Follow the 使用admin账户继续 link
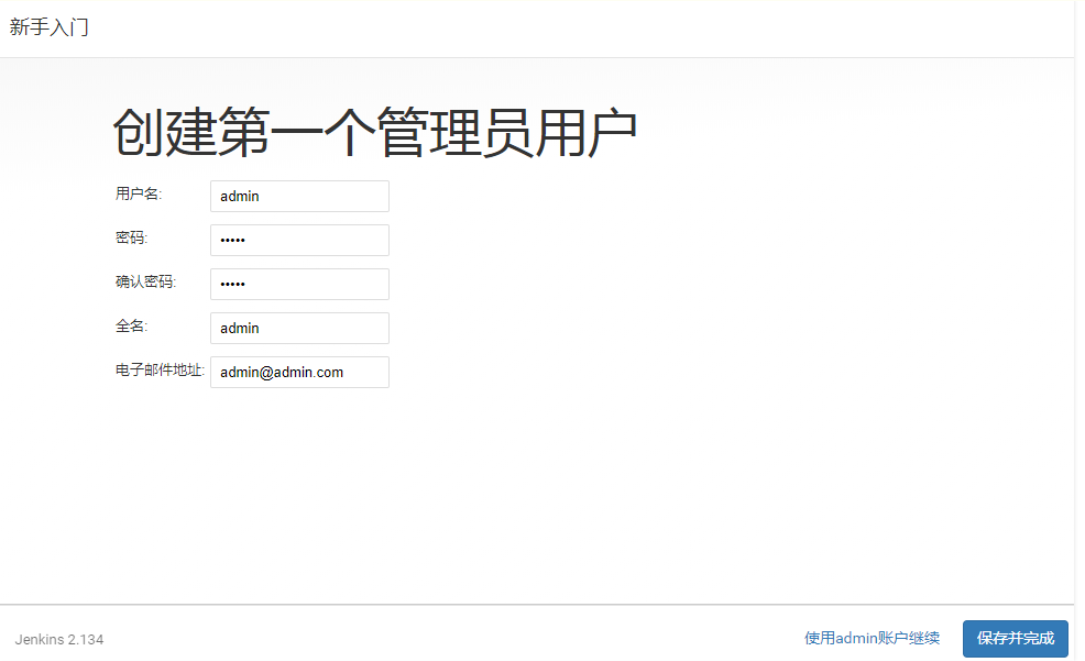1085x661 pixels. point(872,638)
